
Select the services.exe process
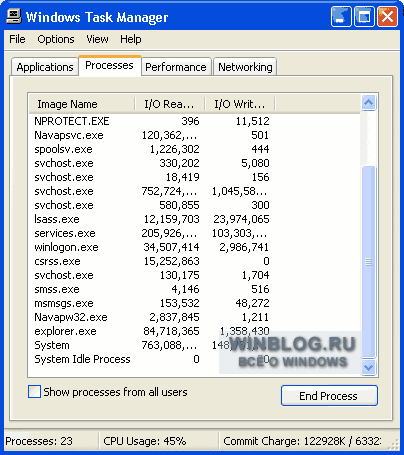[x=152, y=233]
